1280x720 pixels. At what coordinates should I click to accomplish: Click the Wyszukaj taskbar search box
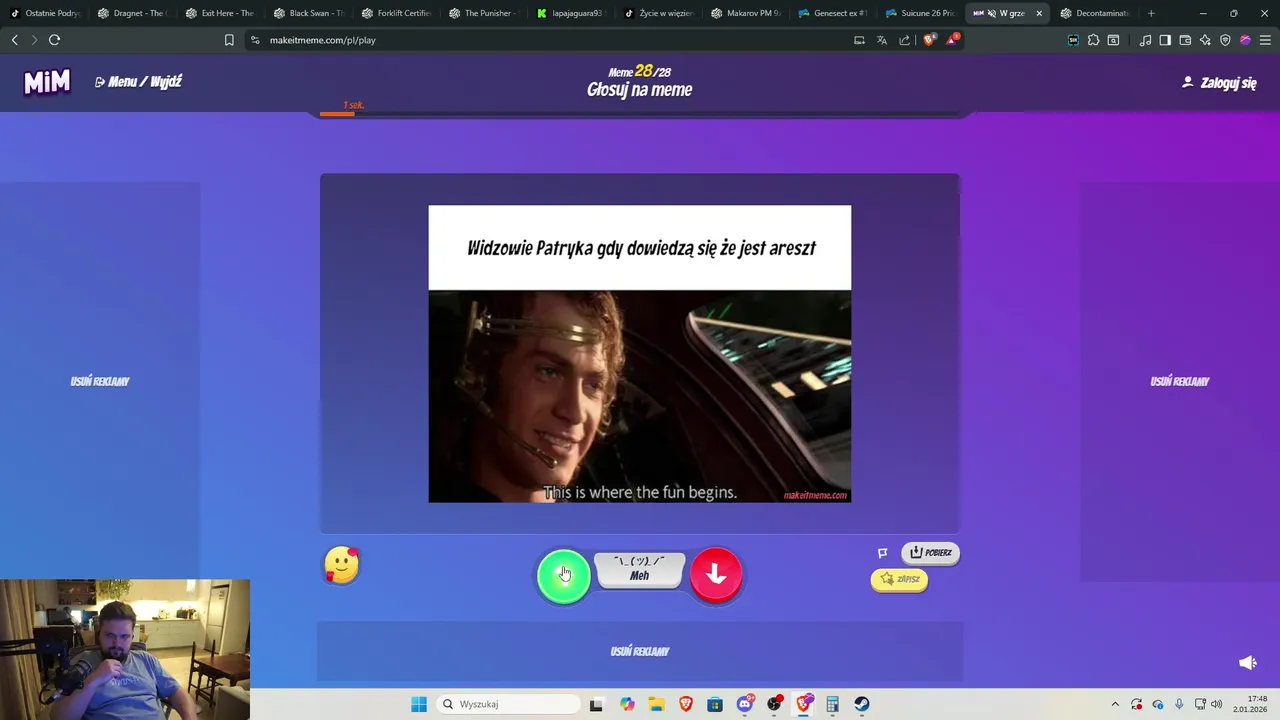click(509, 704)
